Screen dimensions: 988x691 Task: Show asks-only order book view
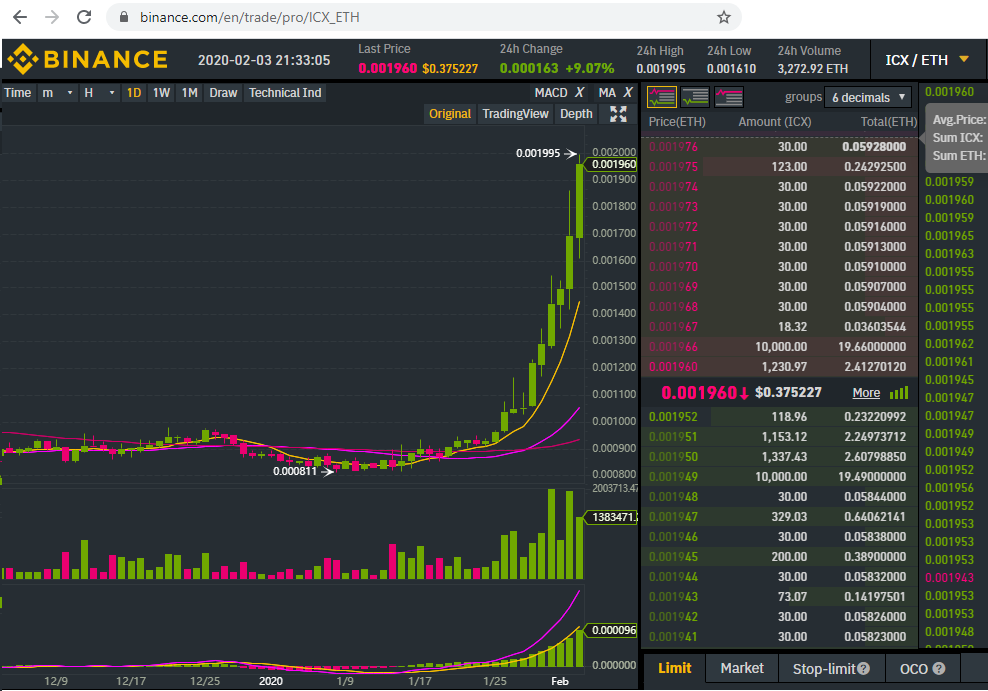click(729, 97)
